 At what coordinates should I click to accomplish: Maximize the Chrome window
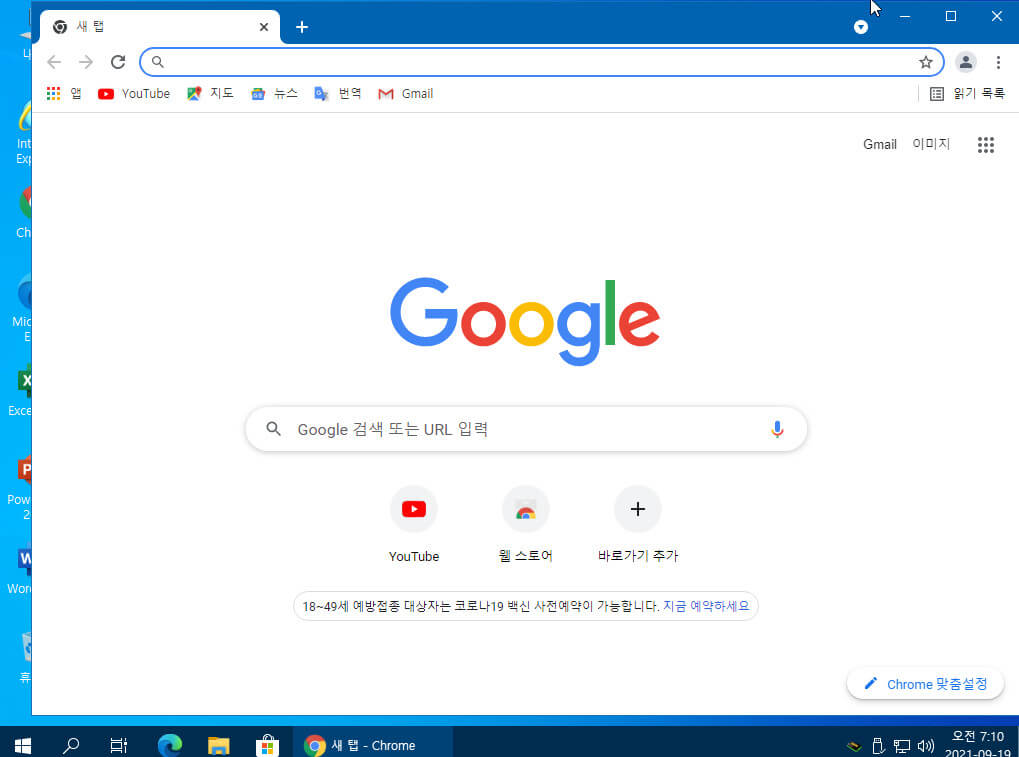pos(950,16)
